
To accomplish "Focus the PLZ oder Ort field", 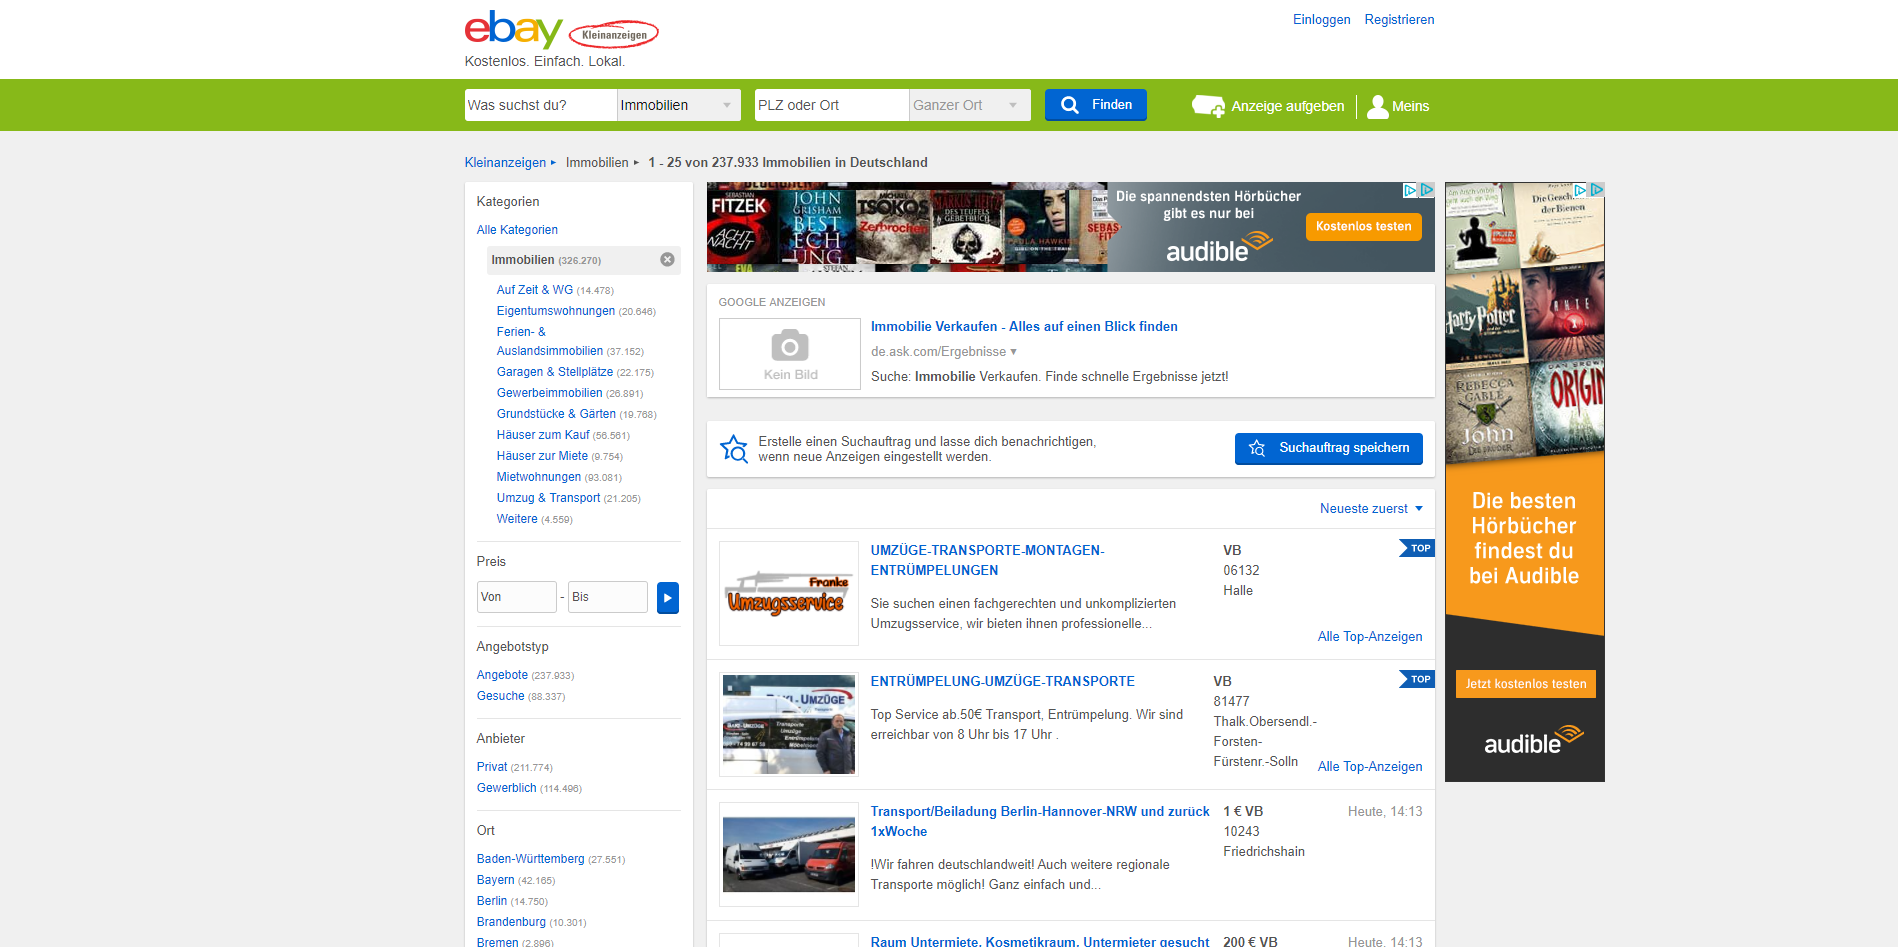I will click(x=831, y=105).
